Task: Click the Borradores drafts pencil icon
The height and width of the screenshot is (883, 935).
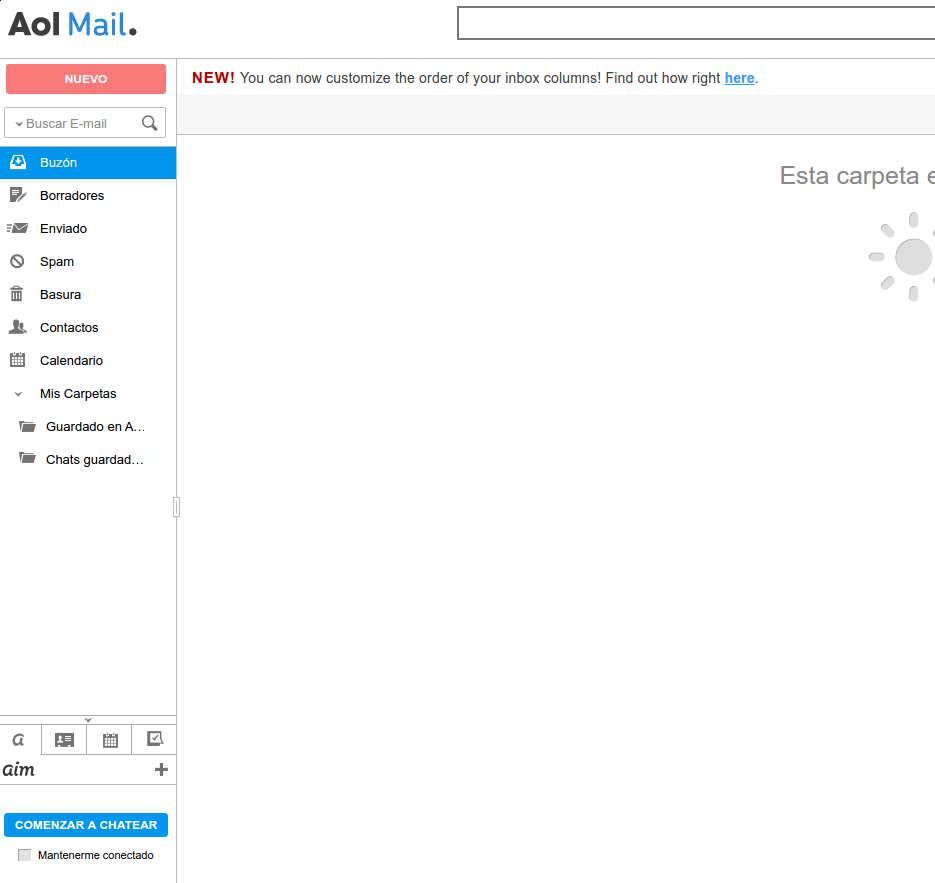Action: click(18, 195)
